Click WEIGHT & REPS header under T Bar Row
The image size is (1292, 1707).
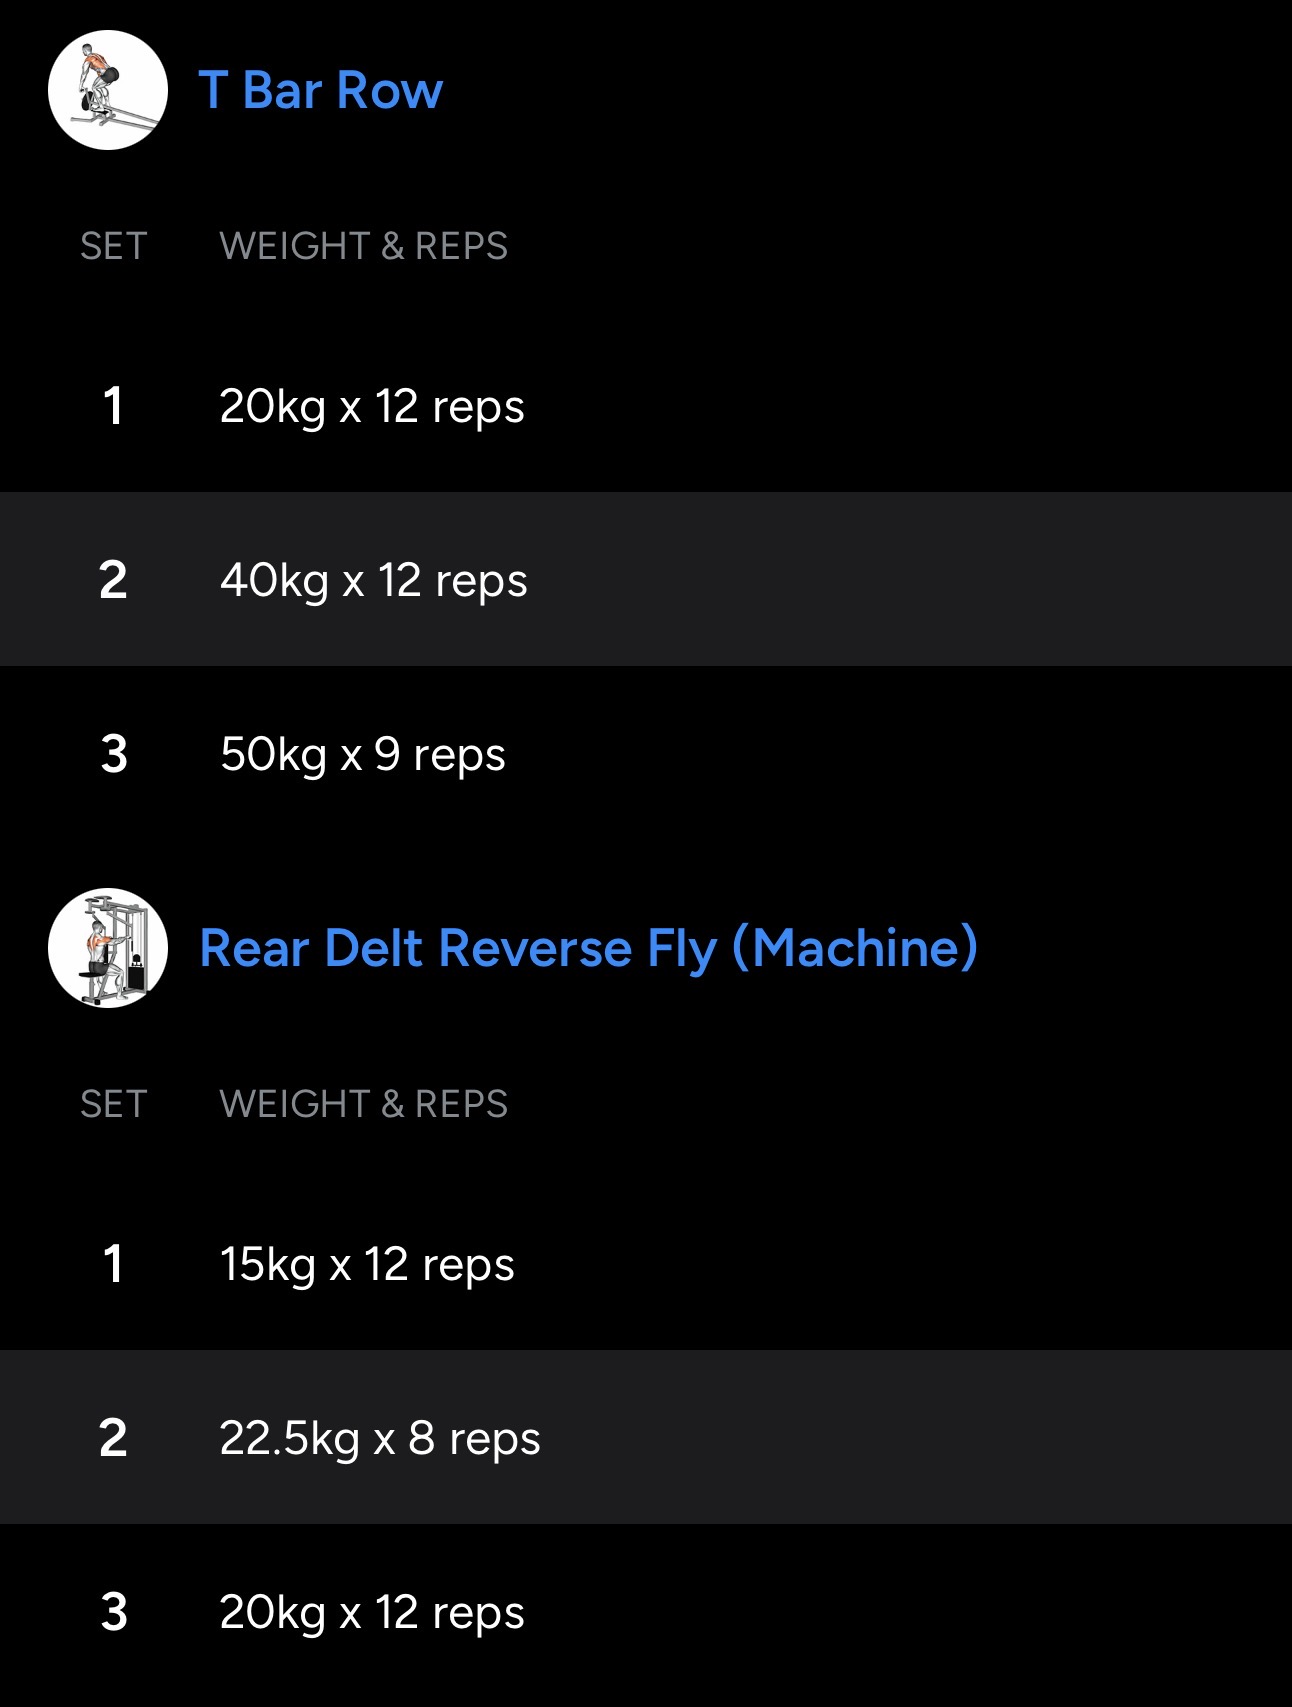point(363,246)
